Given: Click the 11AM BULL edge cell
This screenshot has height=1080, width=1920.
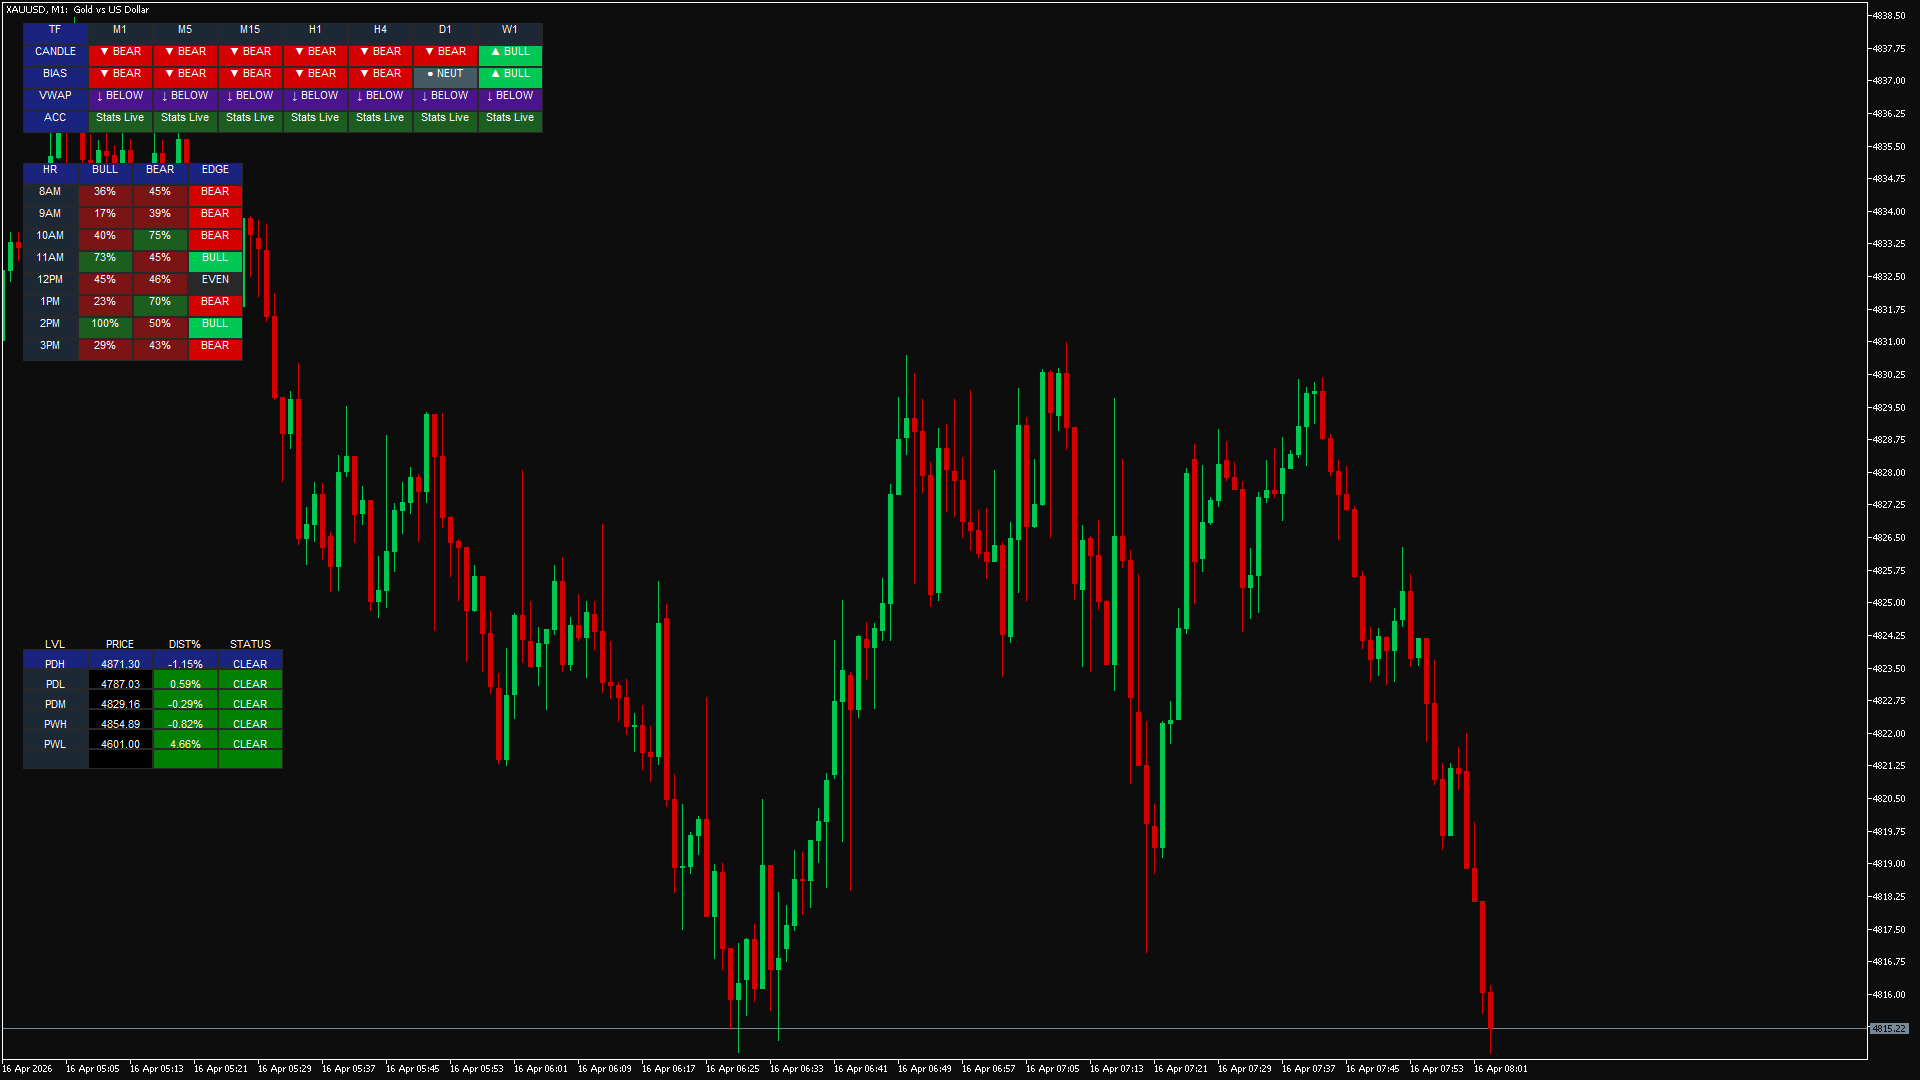Looking at the screenshot, I should (x=215, y=258).
